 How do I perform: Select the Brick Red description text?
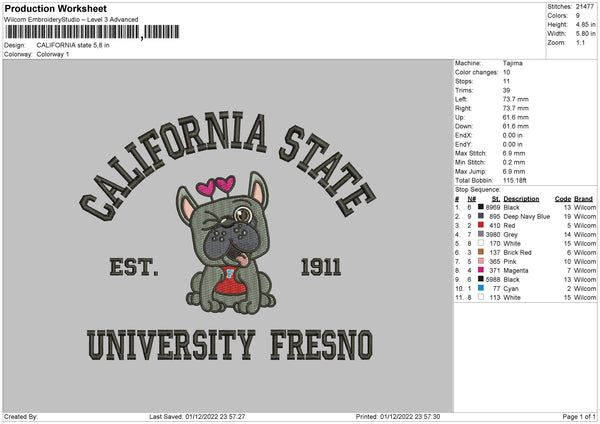pyautogui.click(x=517, y=252)
